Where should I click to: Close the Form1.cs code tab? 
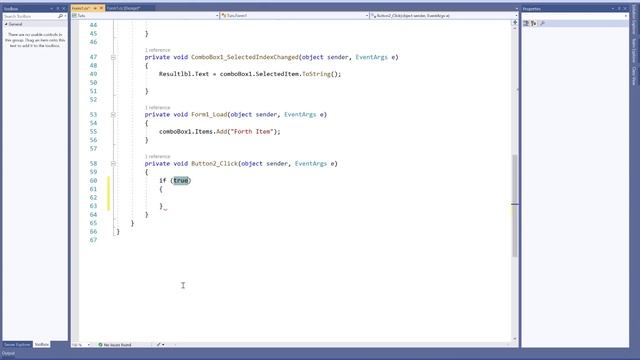(x=101, y=8)
